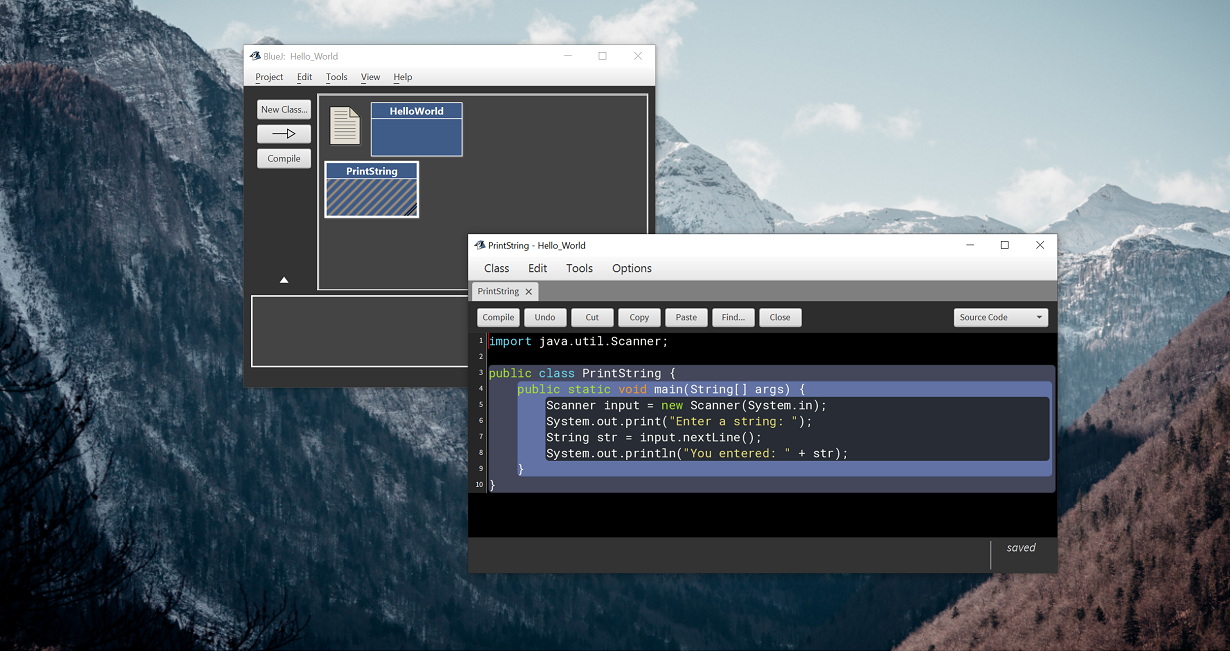Open the Find... dialog
This screenshot has height=651, width=1230.
pyautogui.click(x=733, y=317)
